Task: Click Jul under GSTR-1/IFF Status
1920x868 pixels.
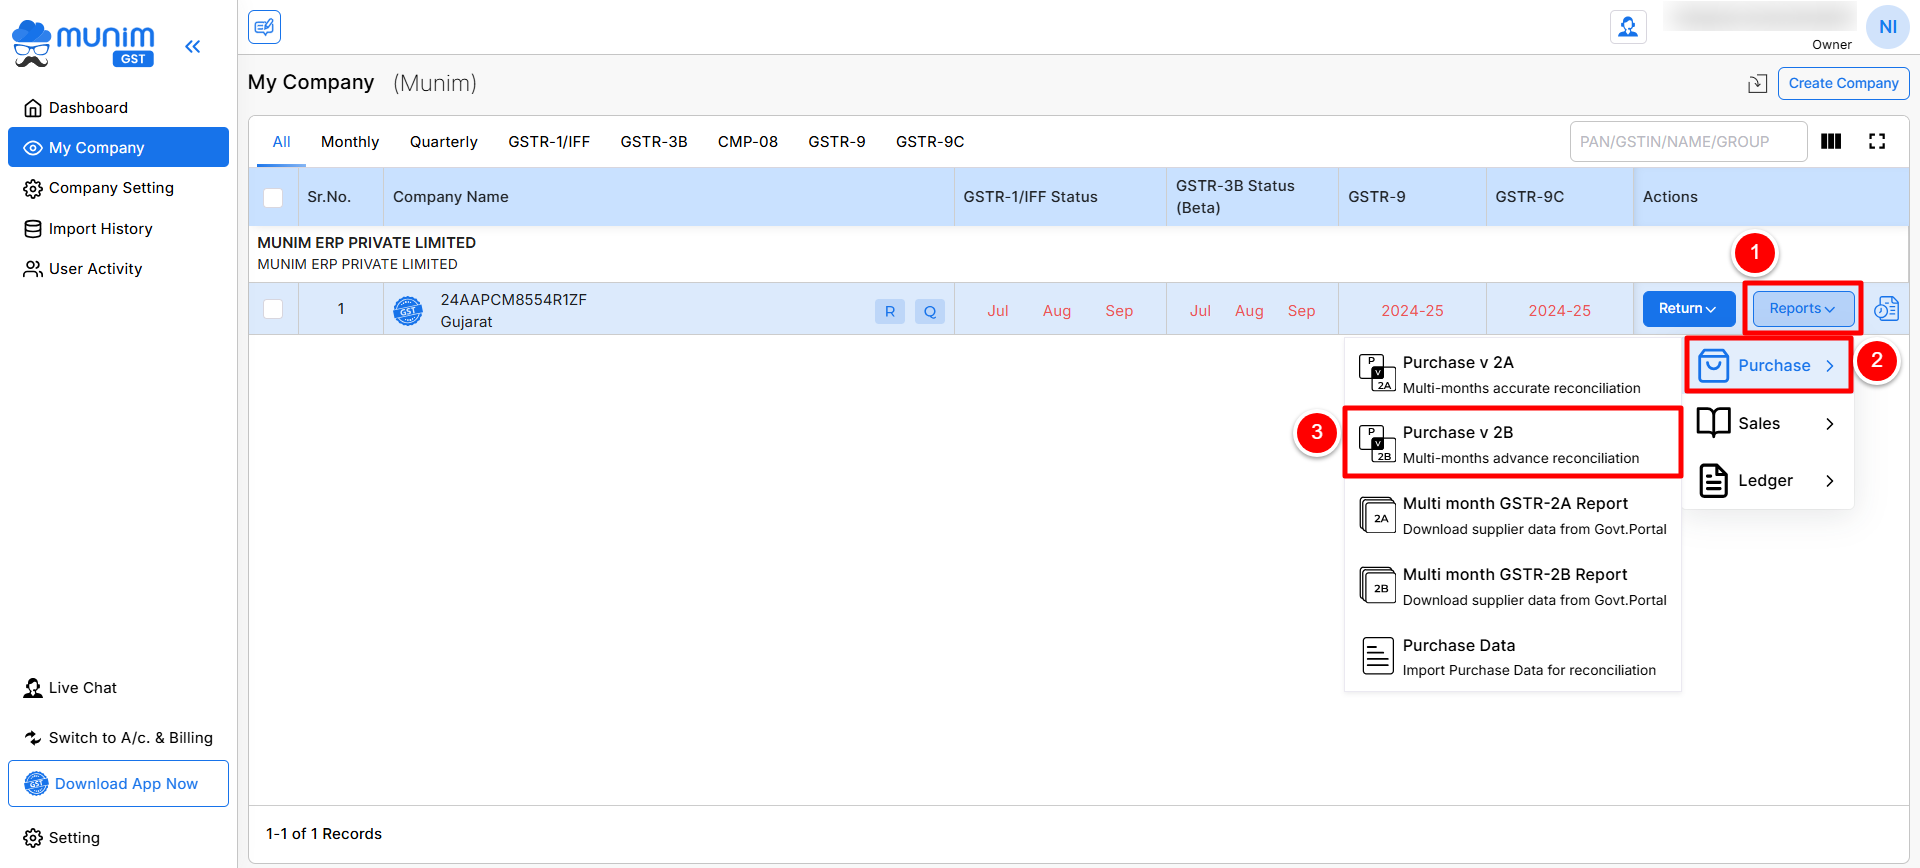Action: [x=998, y=311]
